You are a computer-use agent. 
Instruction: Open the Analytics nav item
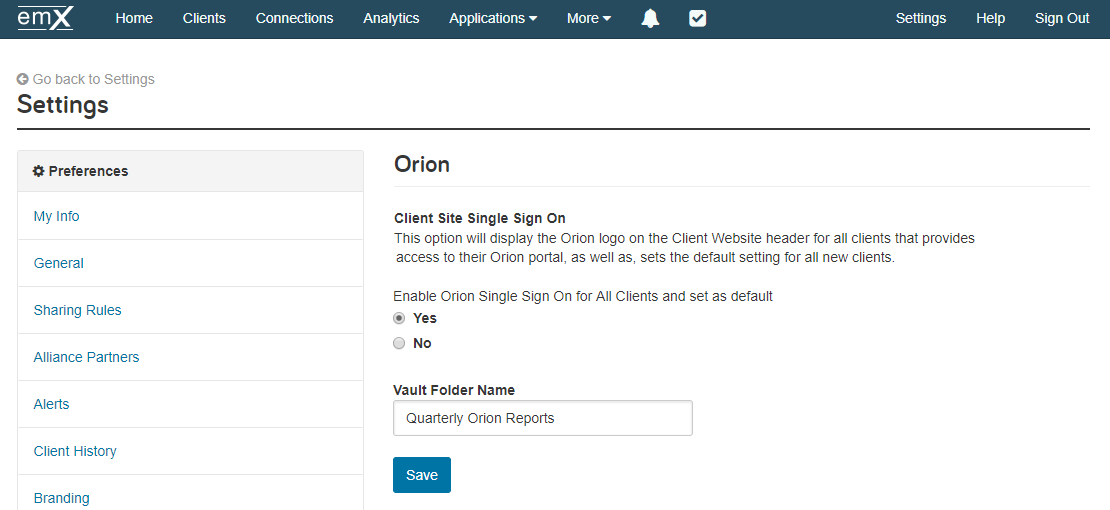(x=391, y=18)
